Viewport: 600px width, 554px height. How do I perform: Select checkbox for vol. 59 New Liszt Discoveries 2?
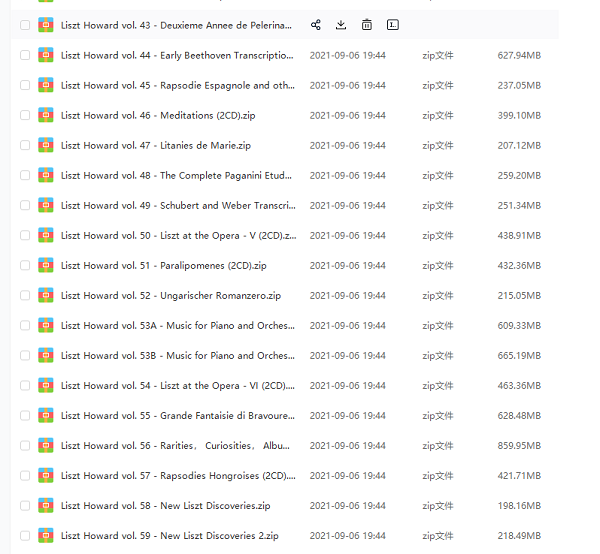(25, 536)
